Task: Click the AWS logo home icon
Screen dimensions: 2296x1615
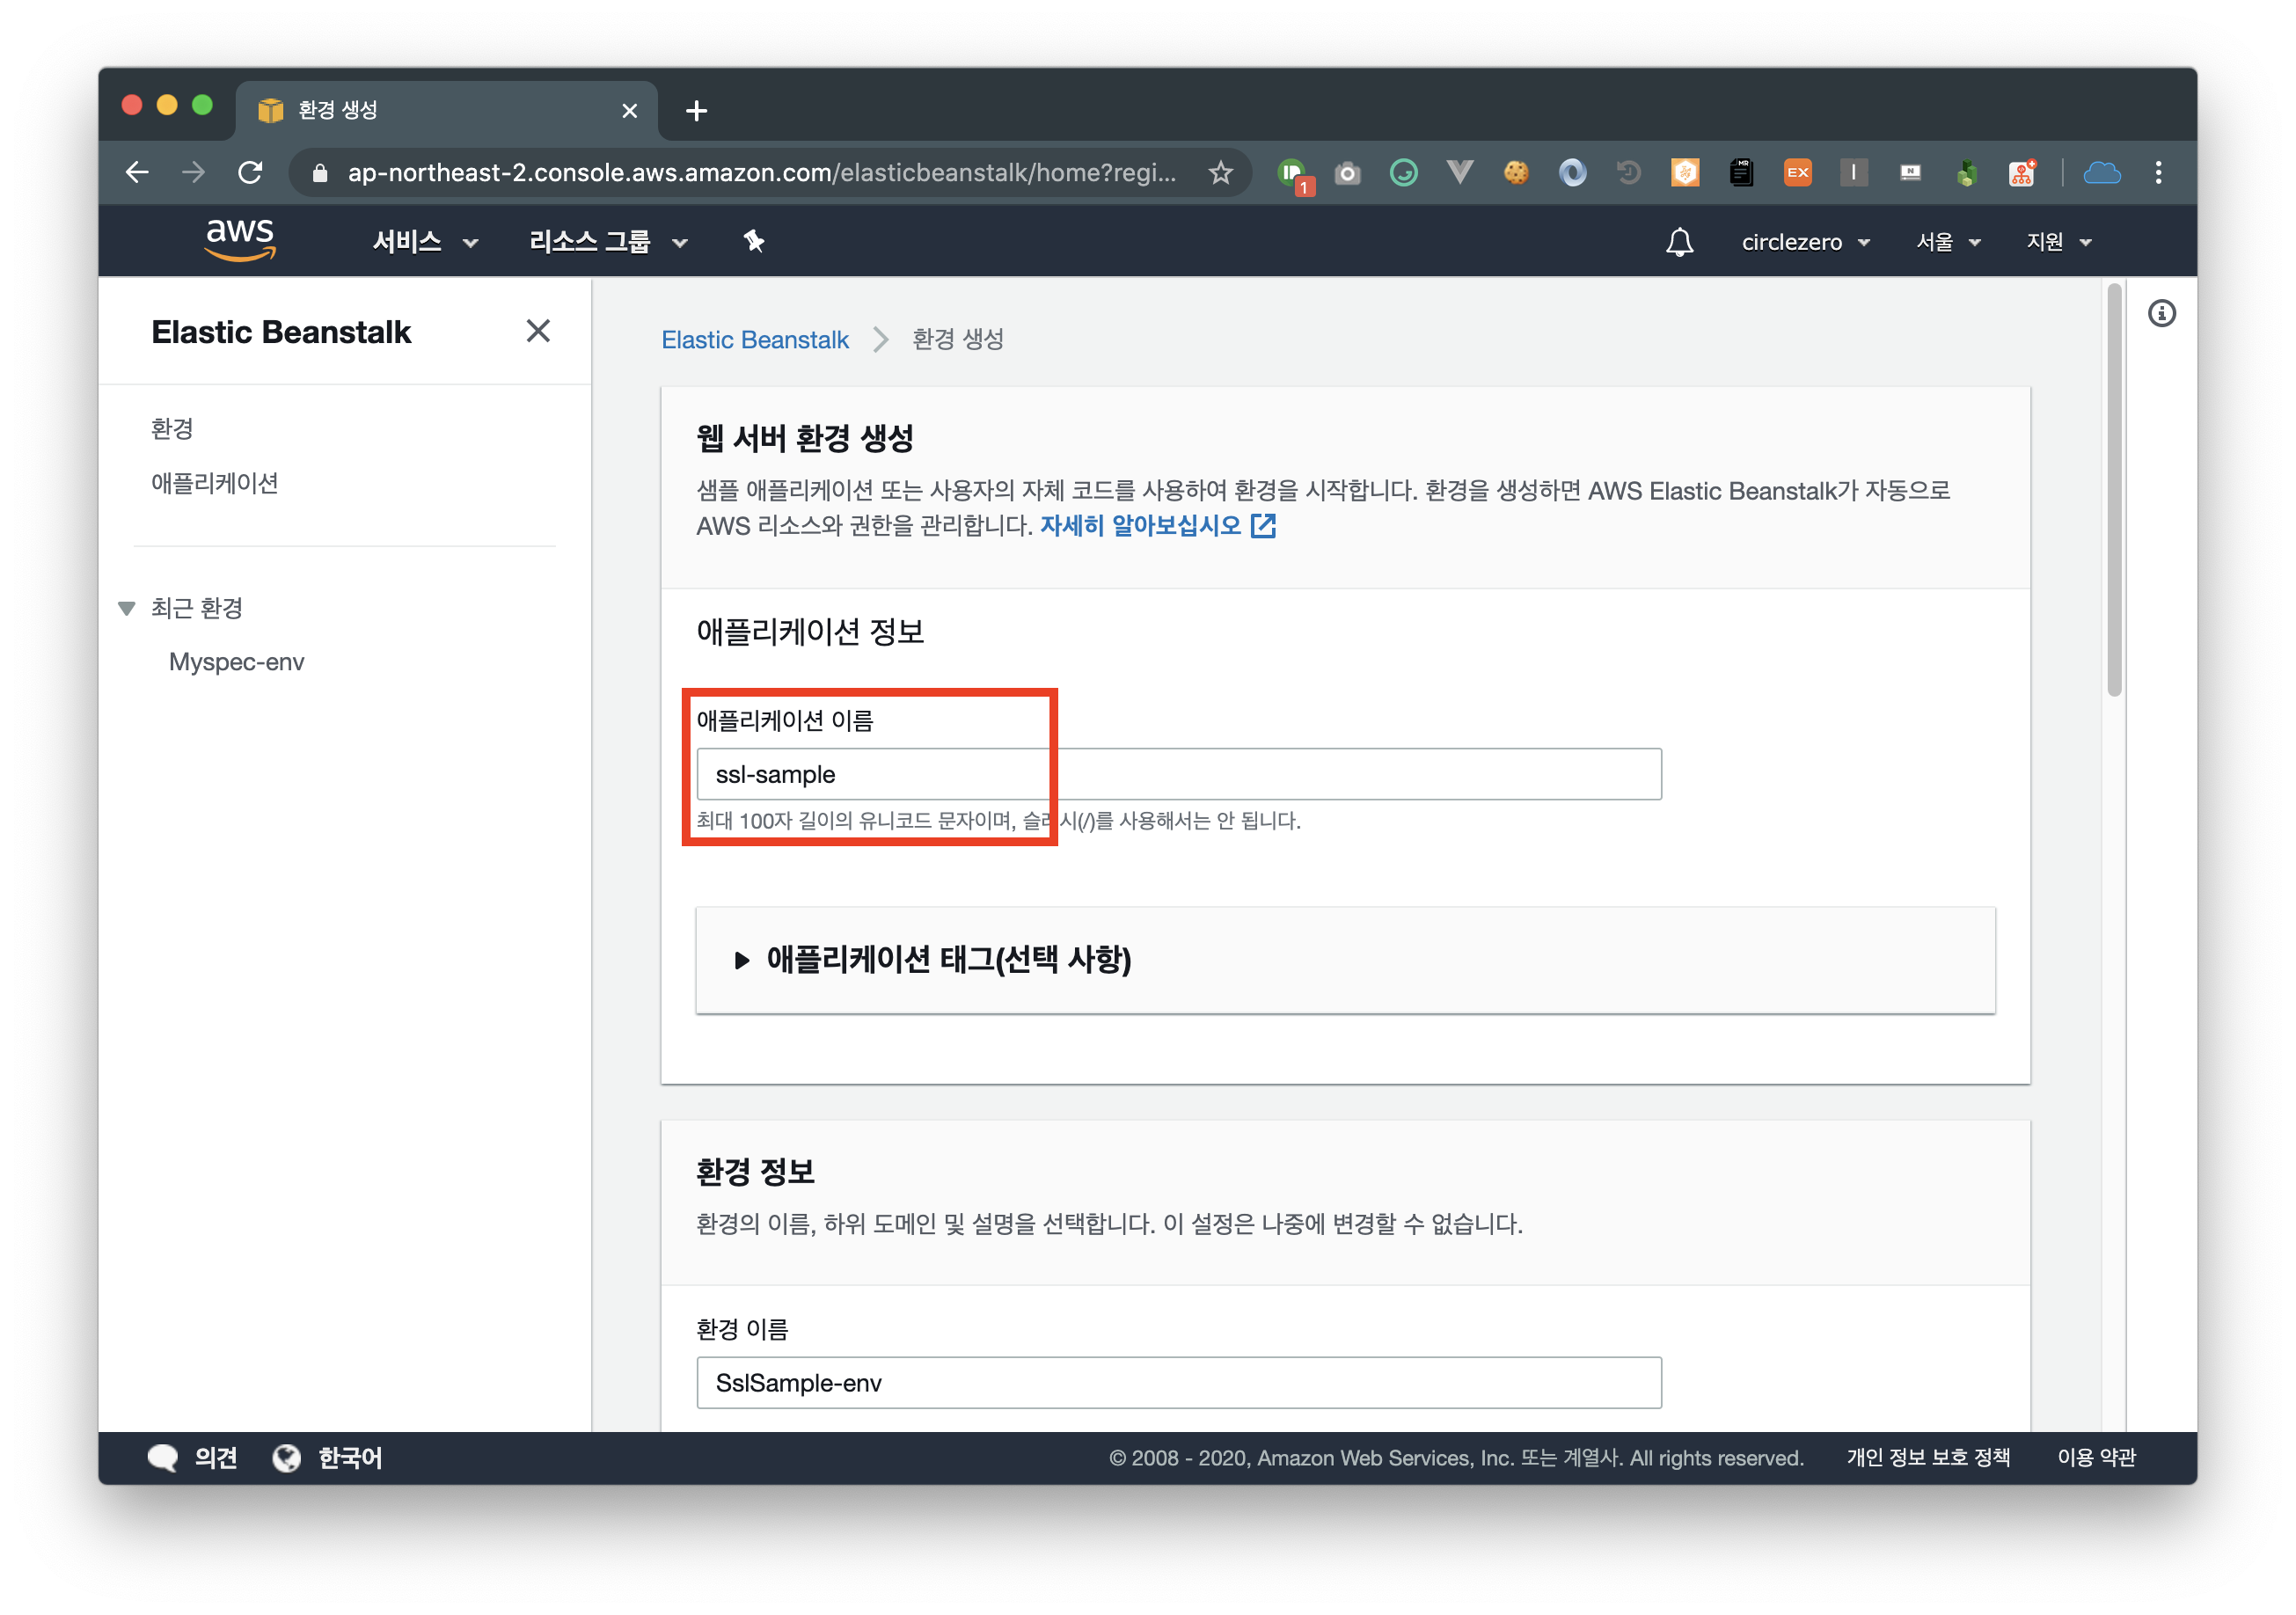Action: (x=240, y=239)
